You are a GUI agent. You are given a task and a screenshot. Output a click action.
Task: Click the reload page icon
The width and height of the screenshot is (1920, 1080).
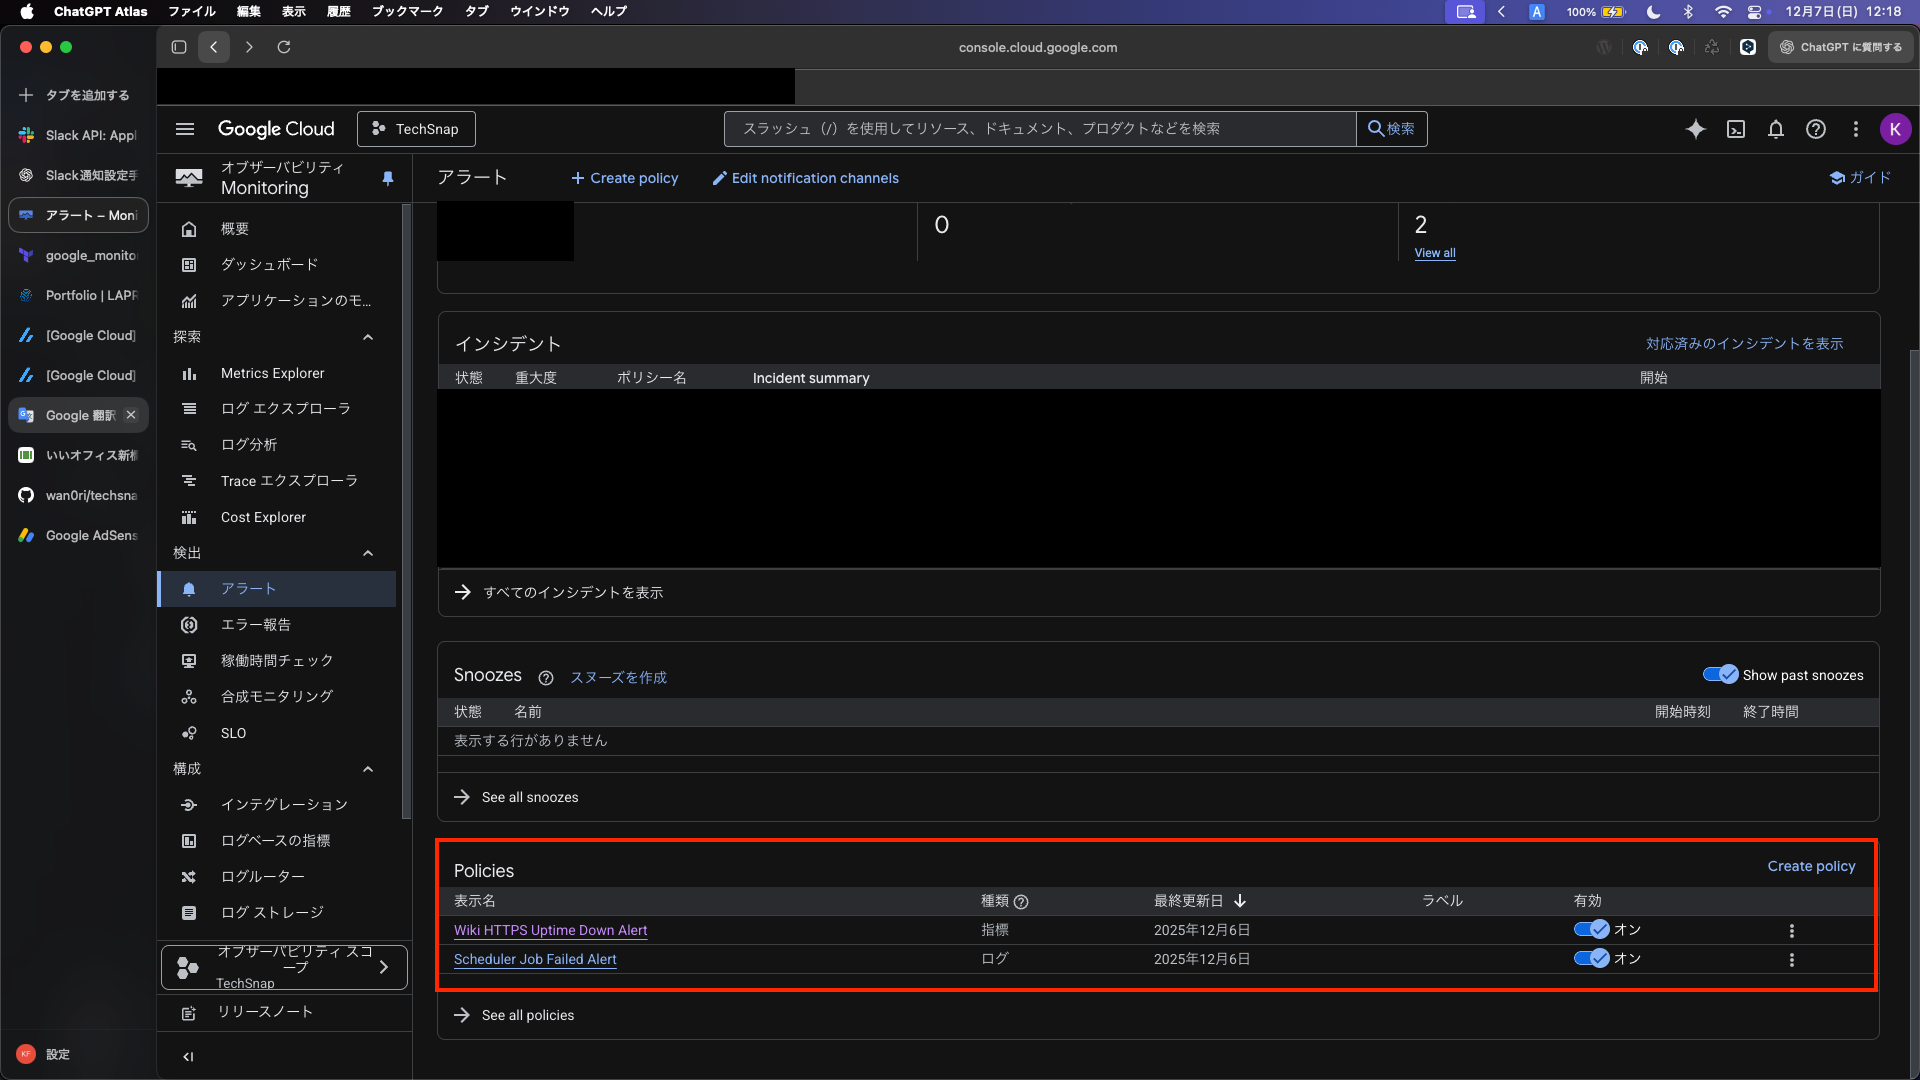[x=284, y=47]
